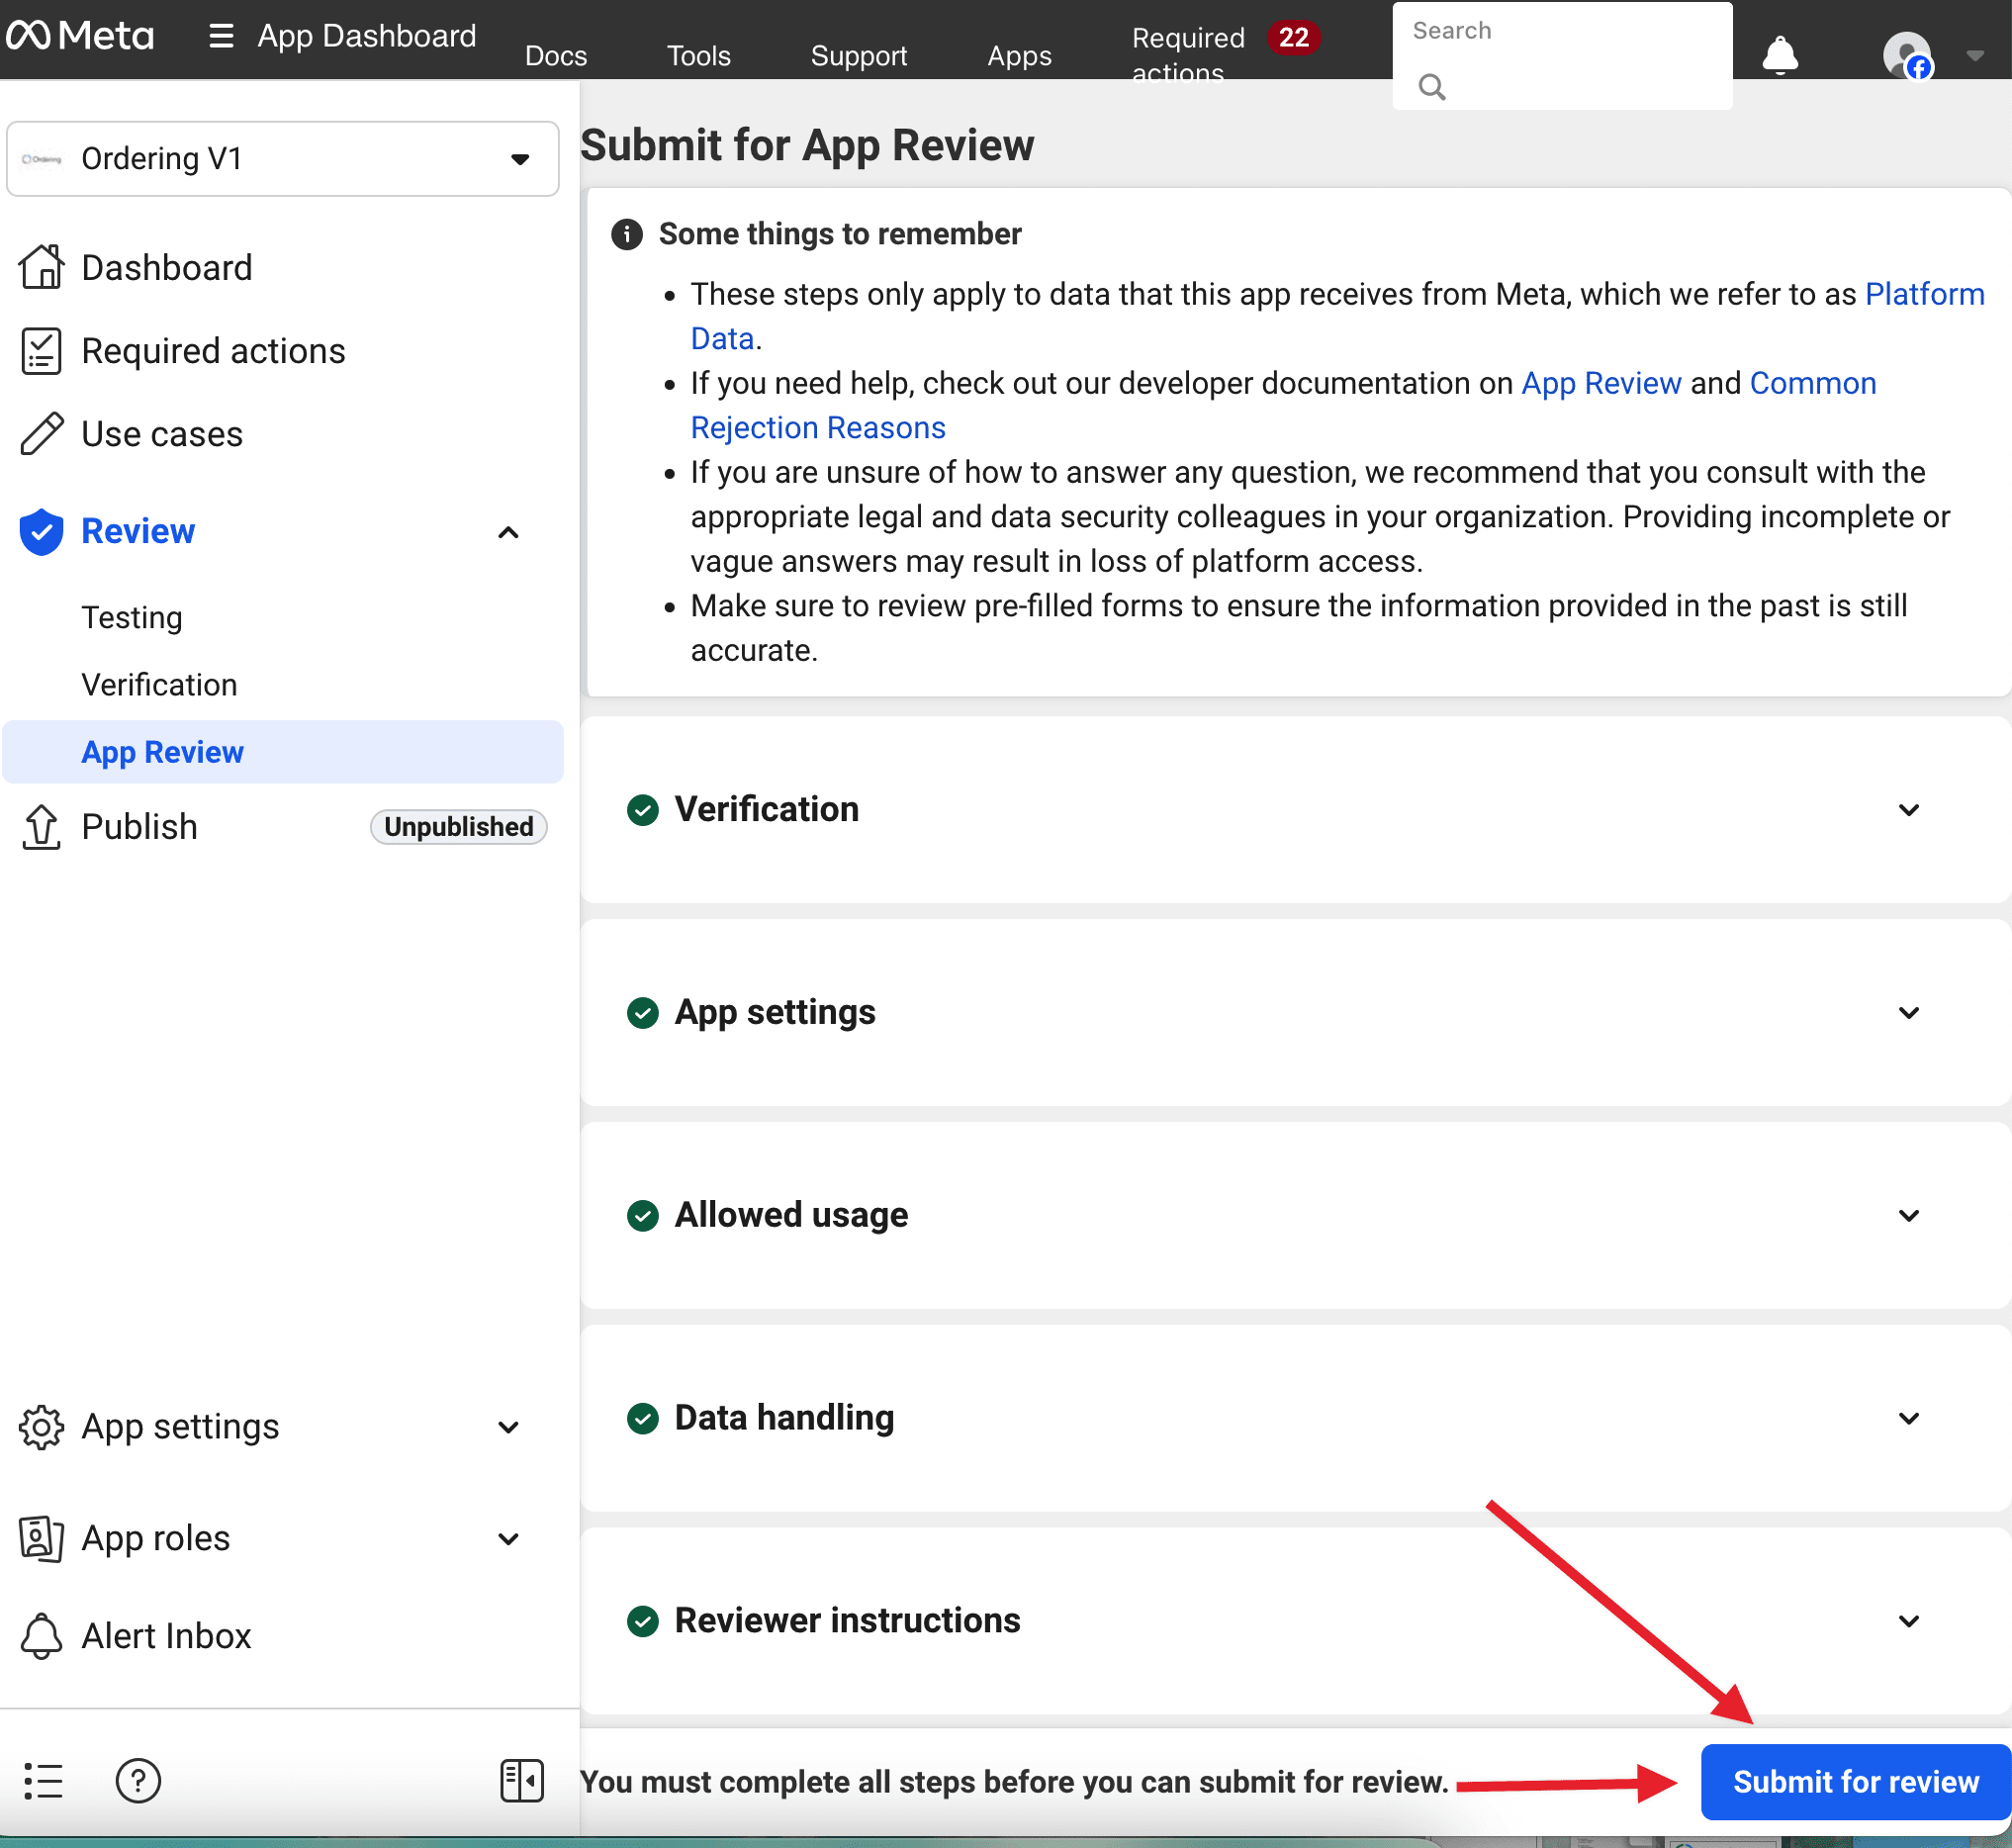This screenshot has height=1848, width=2012.
Task: Open the Apps menu
Action: 1019,56
